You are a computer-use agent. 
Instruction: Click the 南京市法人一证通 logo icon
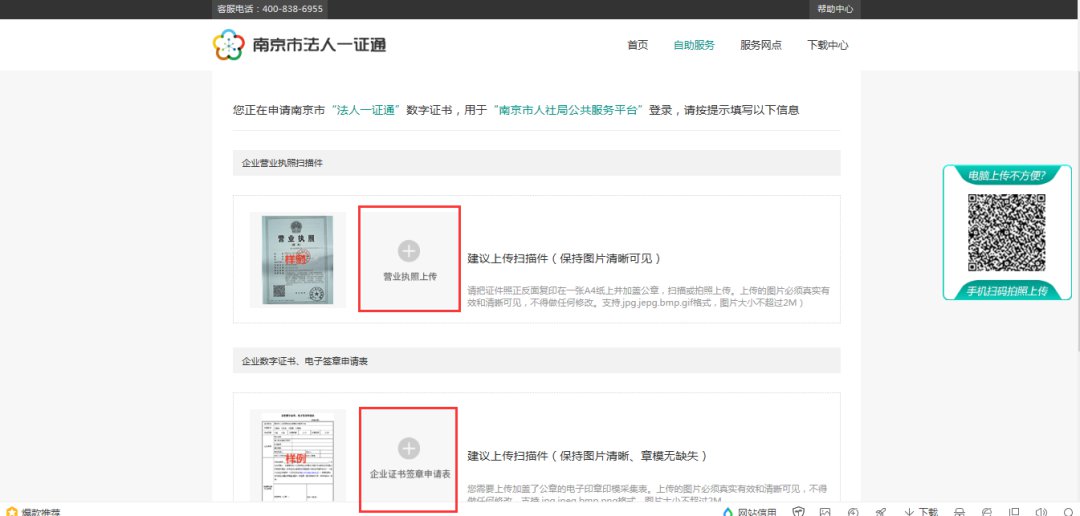[228, 45]
